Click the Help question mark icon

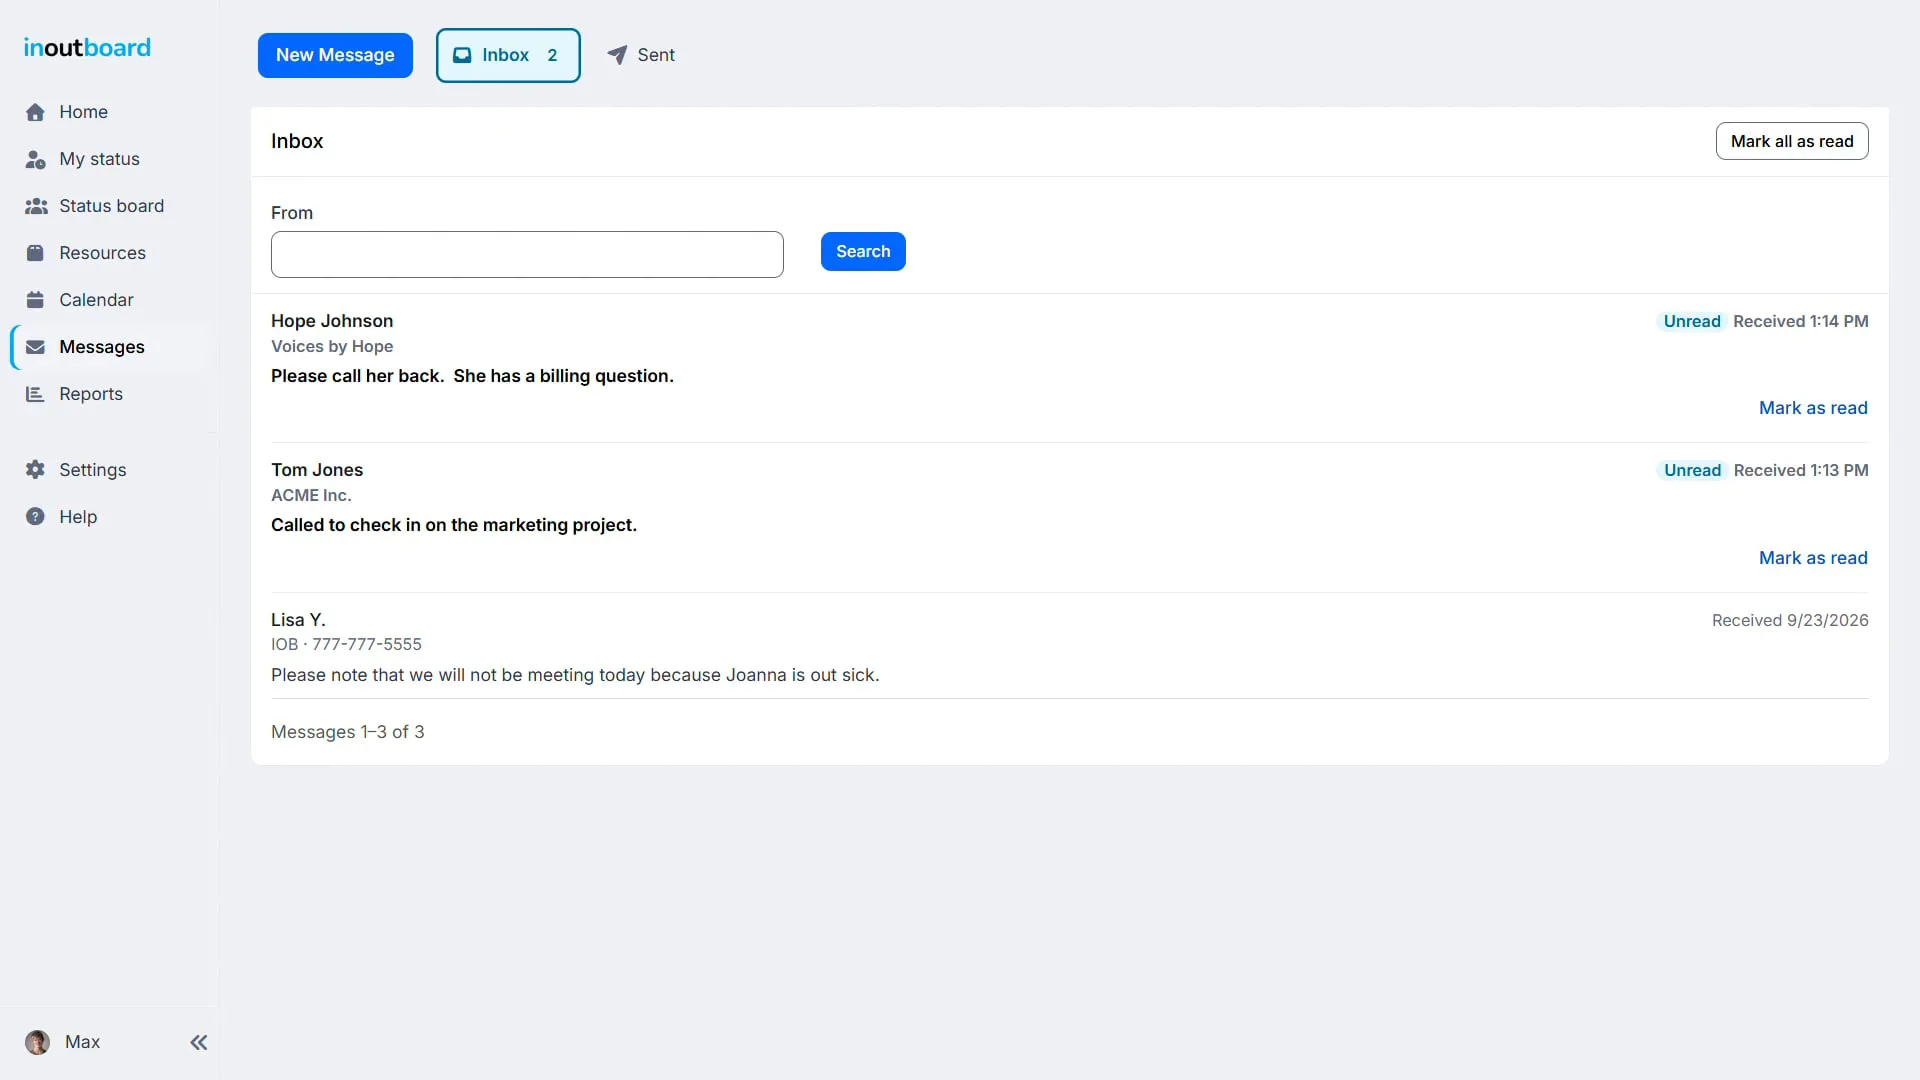35,517
